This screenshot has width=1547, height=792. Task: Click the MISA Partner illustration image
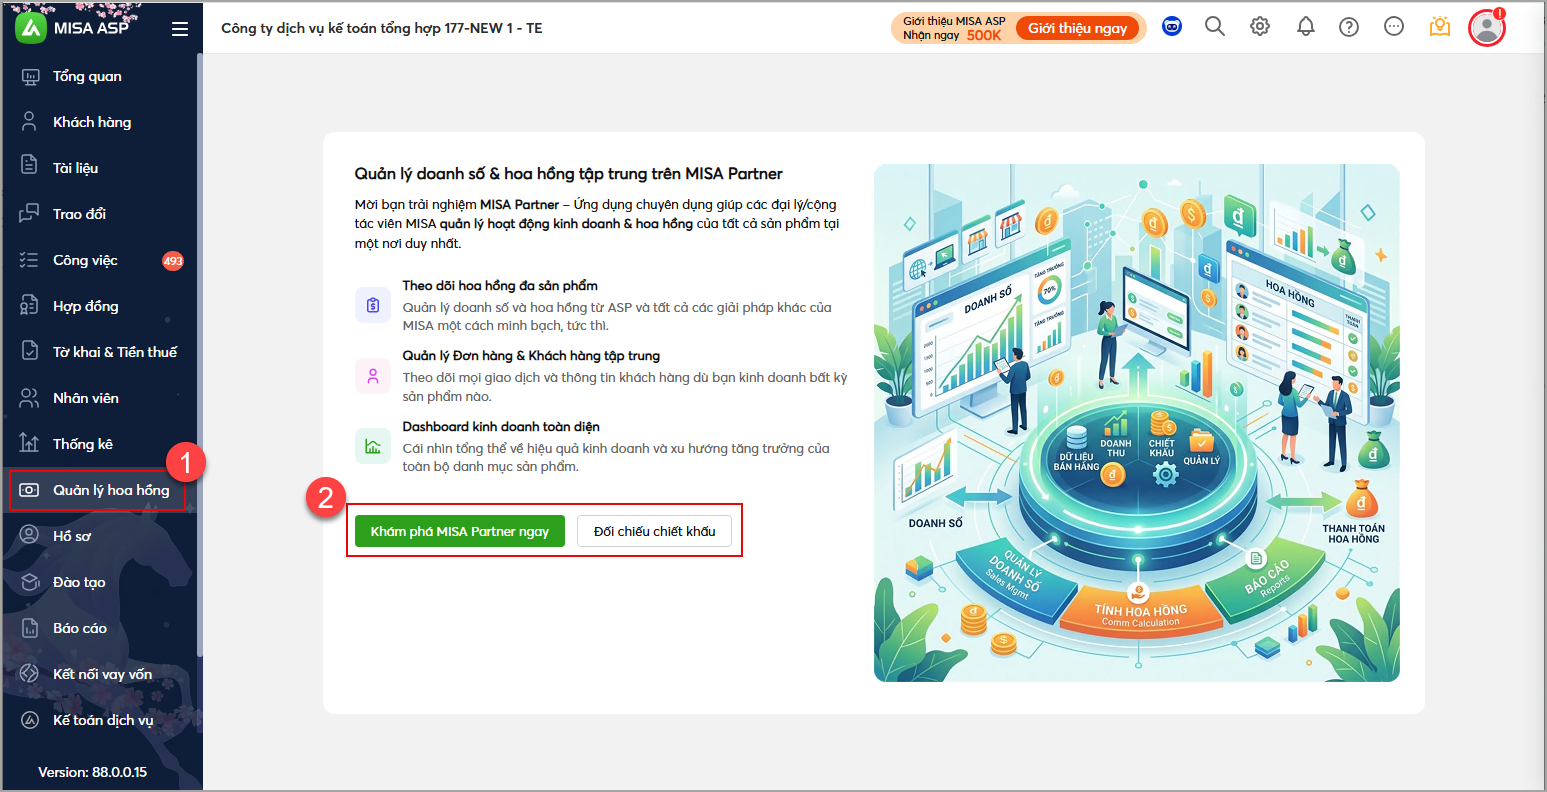pyautogui.click(x=1137, y=423)
